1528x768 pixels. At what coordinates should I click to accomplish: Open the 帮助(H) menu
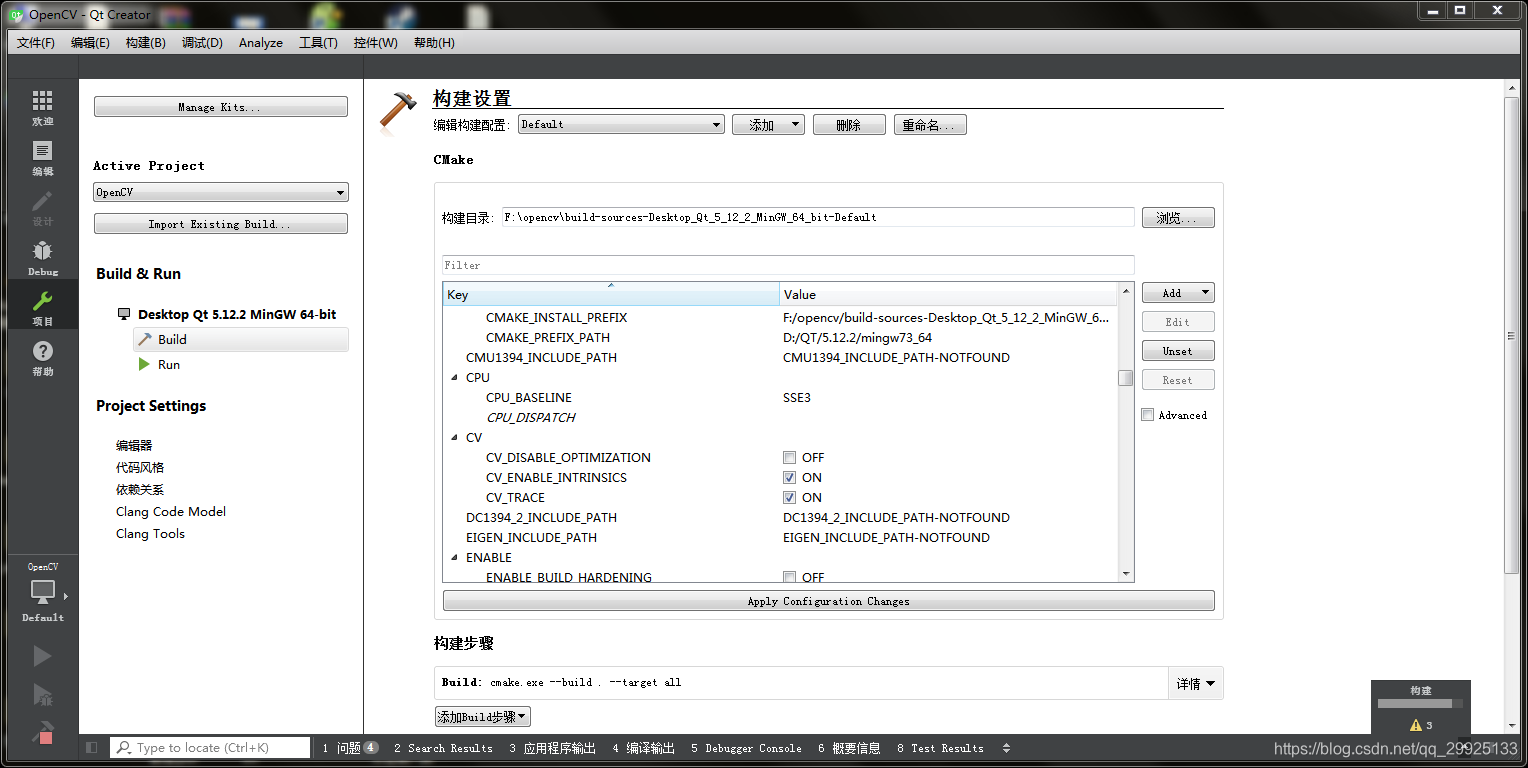(434, 43)
